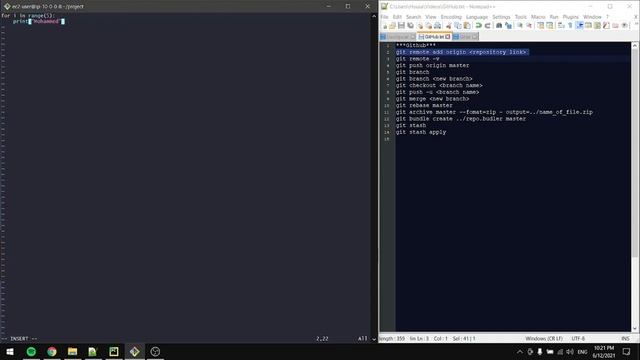Open Find with the binoculars icon

[499, 26]
